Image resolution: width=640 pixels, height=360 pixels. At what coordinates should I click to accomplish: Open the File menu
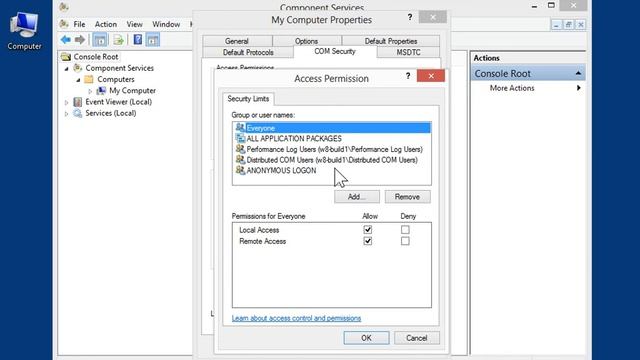(79, 24)
